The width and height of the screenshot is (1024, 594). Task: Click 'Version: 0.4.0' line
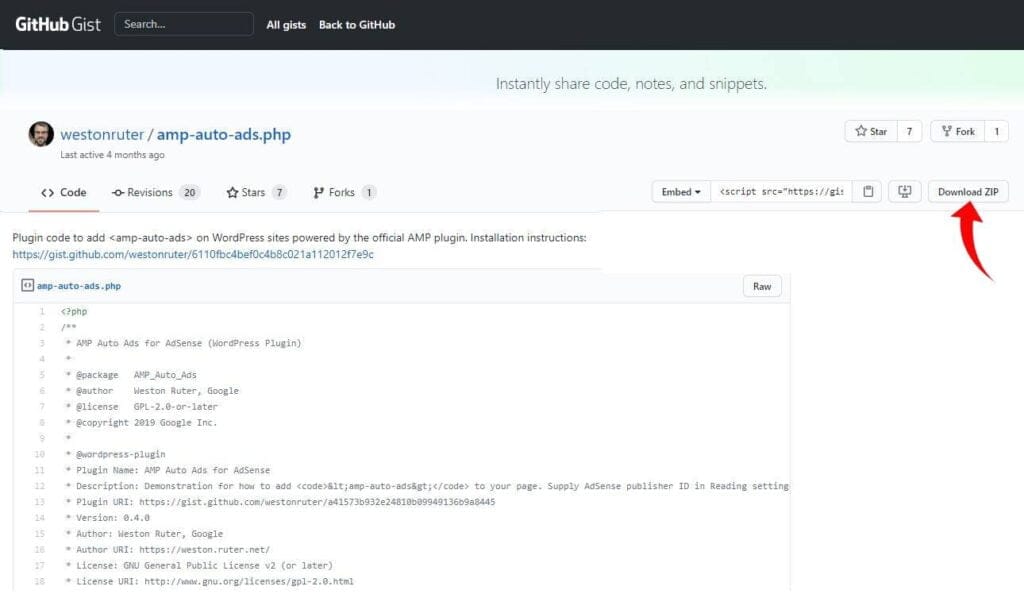click(x=108, y=518)
